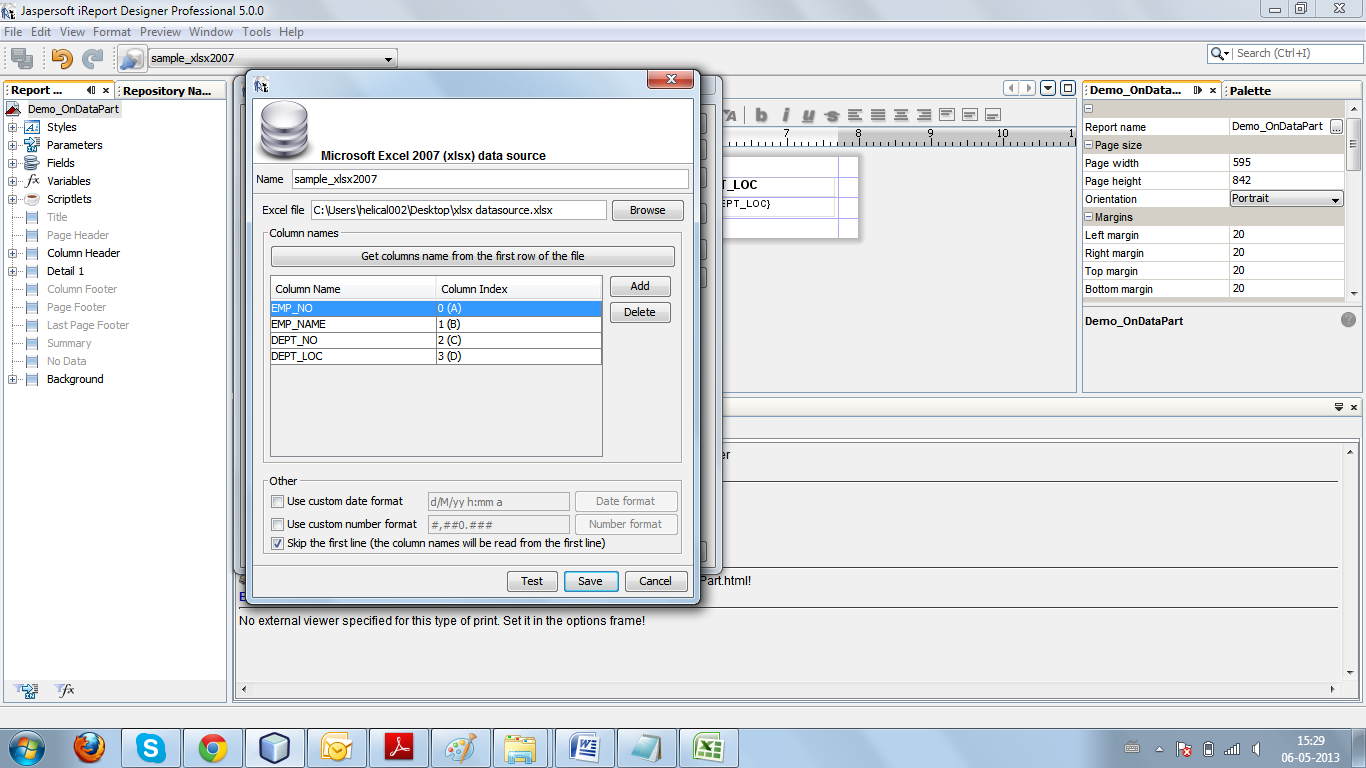
Task: Expand the Detail 1 band node
Action: (12, 271)
